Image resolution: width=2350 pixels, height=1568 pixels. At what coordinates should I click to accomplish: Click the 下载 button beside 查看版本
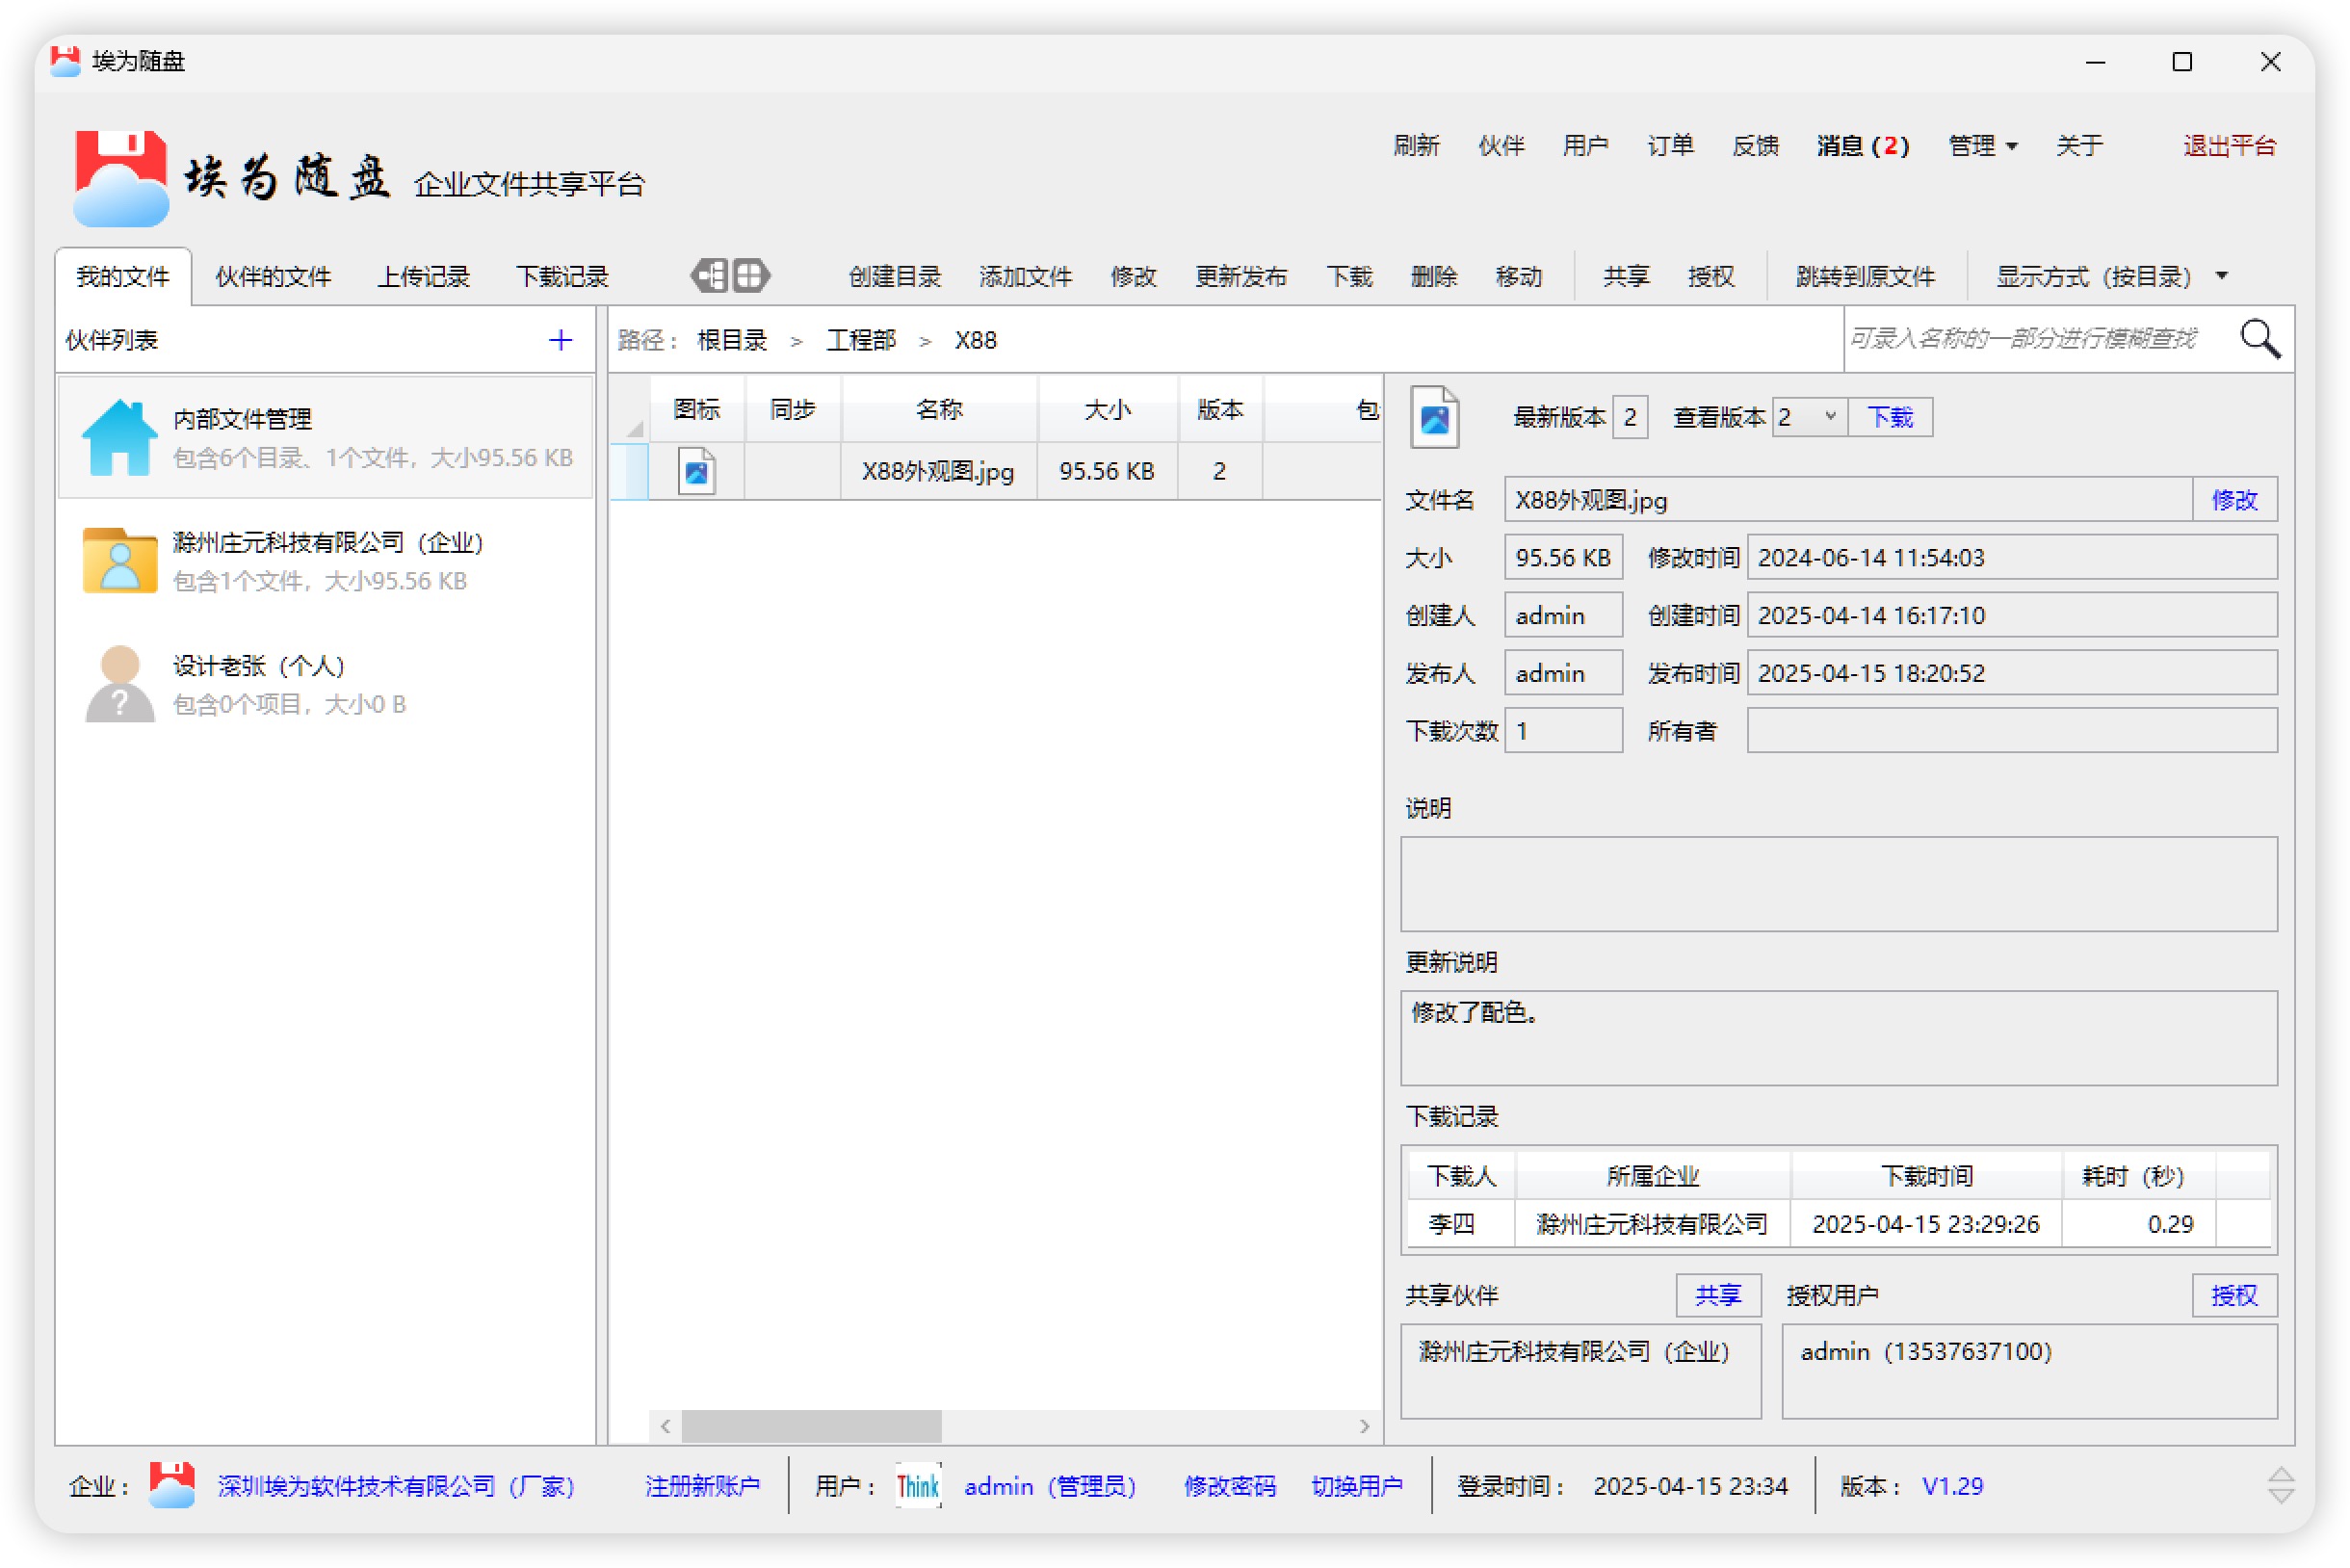[1889, 417]
